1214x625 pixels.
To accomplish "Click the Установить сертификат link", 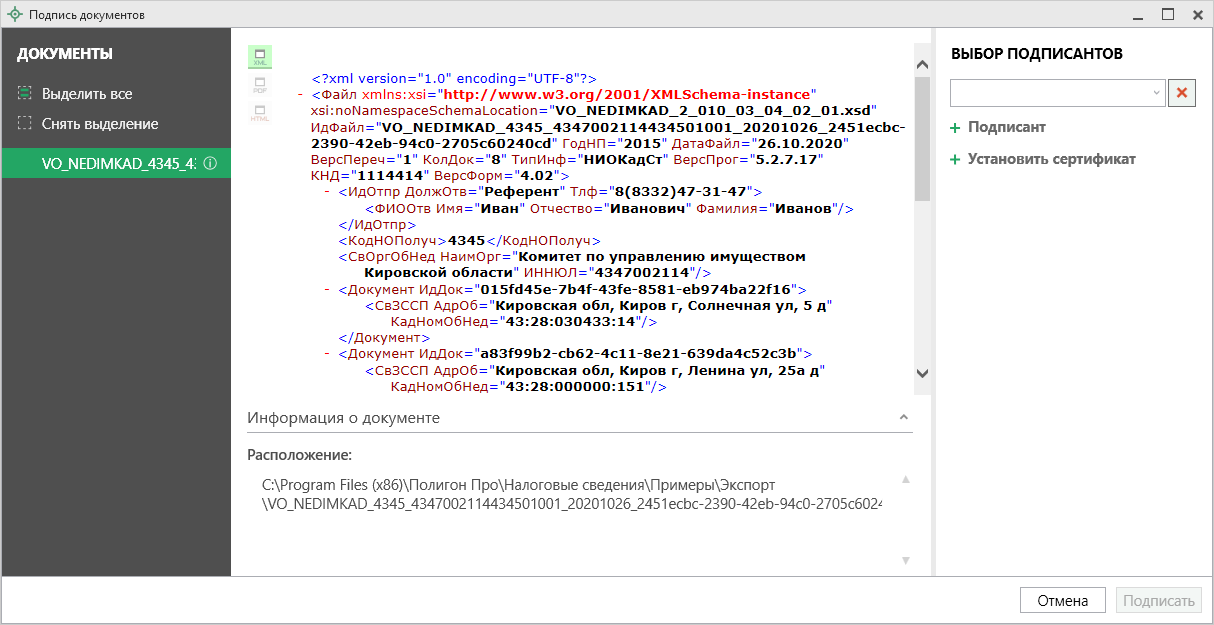I will (1051, 159).
